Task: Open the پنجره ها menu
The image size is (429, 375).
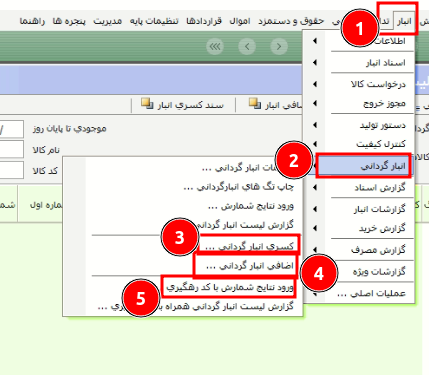Action: point(69,21)
